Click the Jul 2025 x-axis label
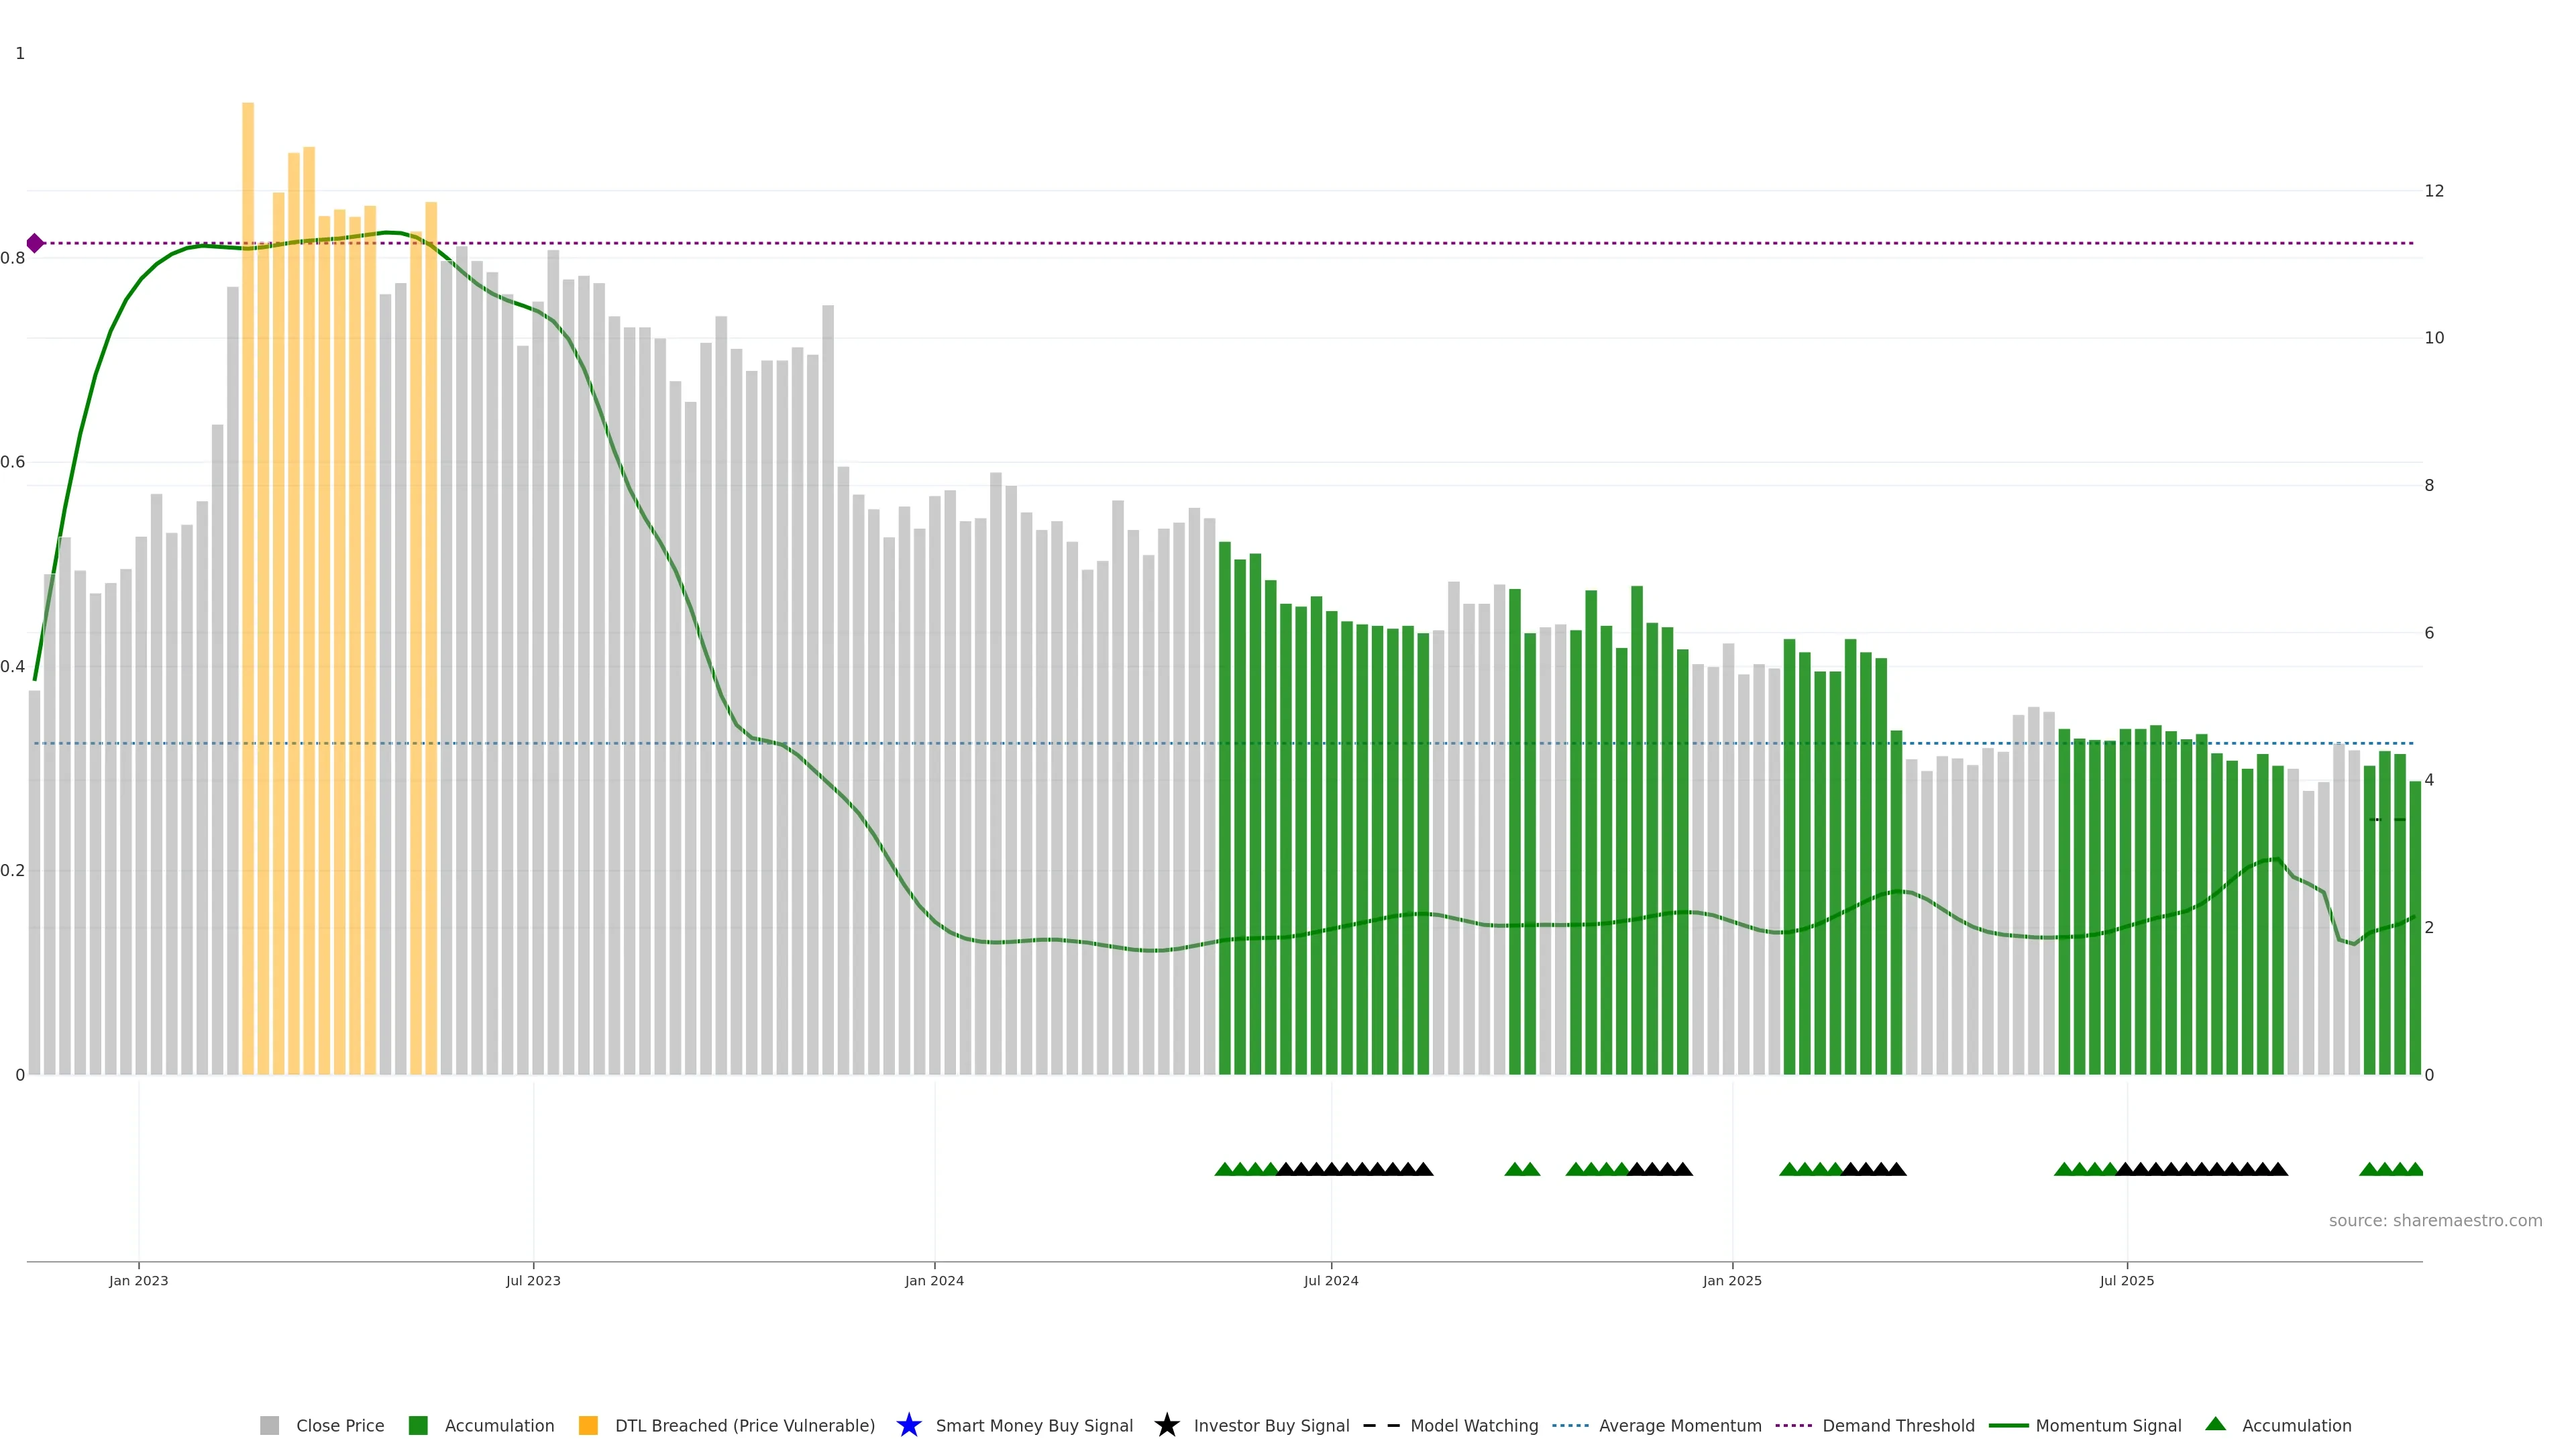This screenshot has width=2576, height=1449. (2126, 1280)
